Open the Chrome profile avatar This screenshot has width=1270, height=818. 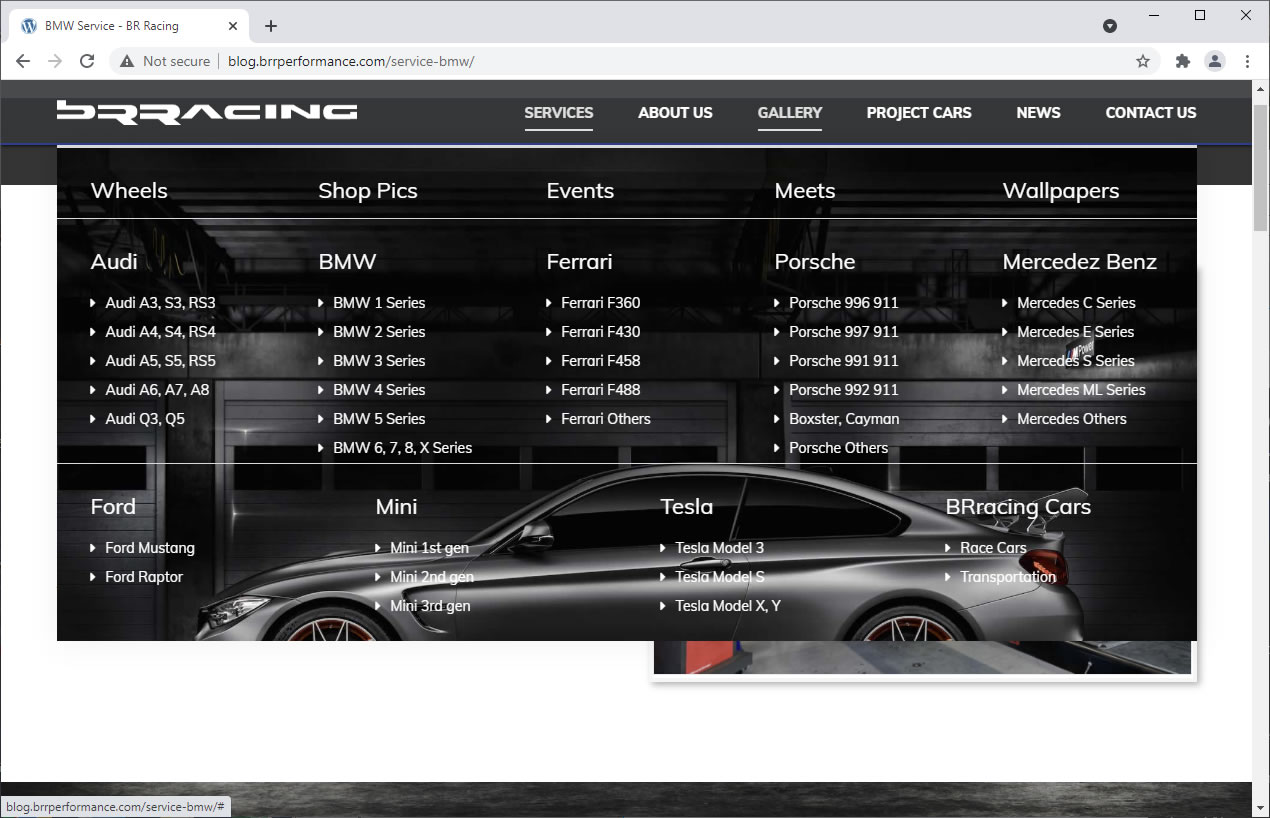click(1215, 61)
